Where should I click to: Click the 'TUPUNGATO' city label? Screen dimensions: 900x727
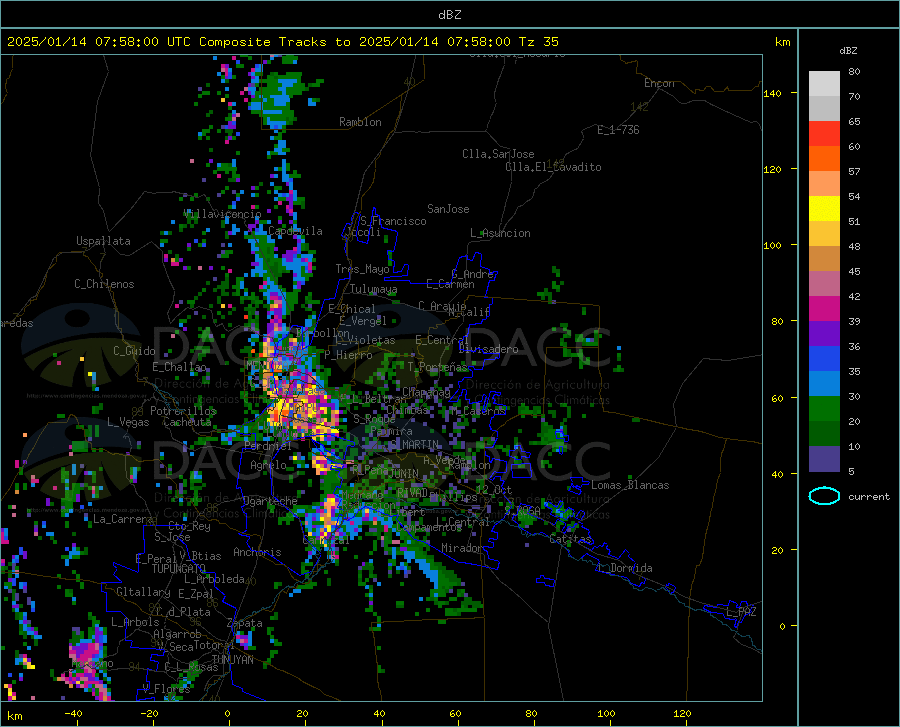tap(179, 569)
